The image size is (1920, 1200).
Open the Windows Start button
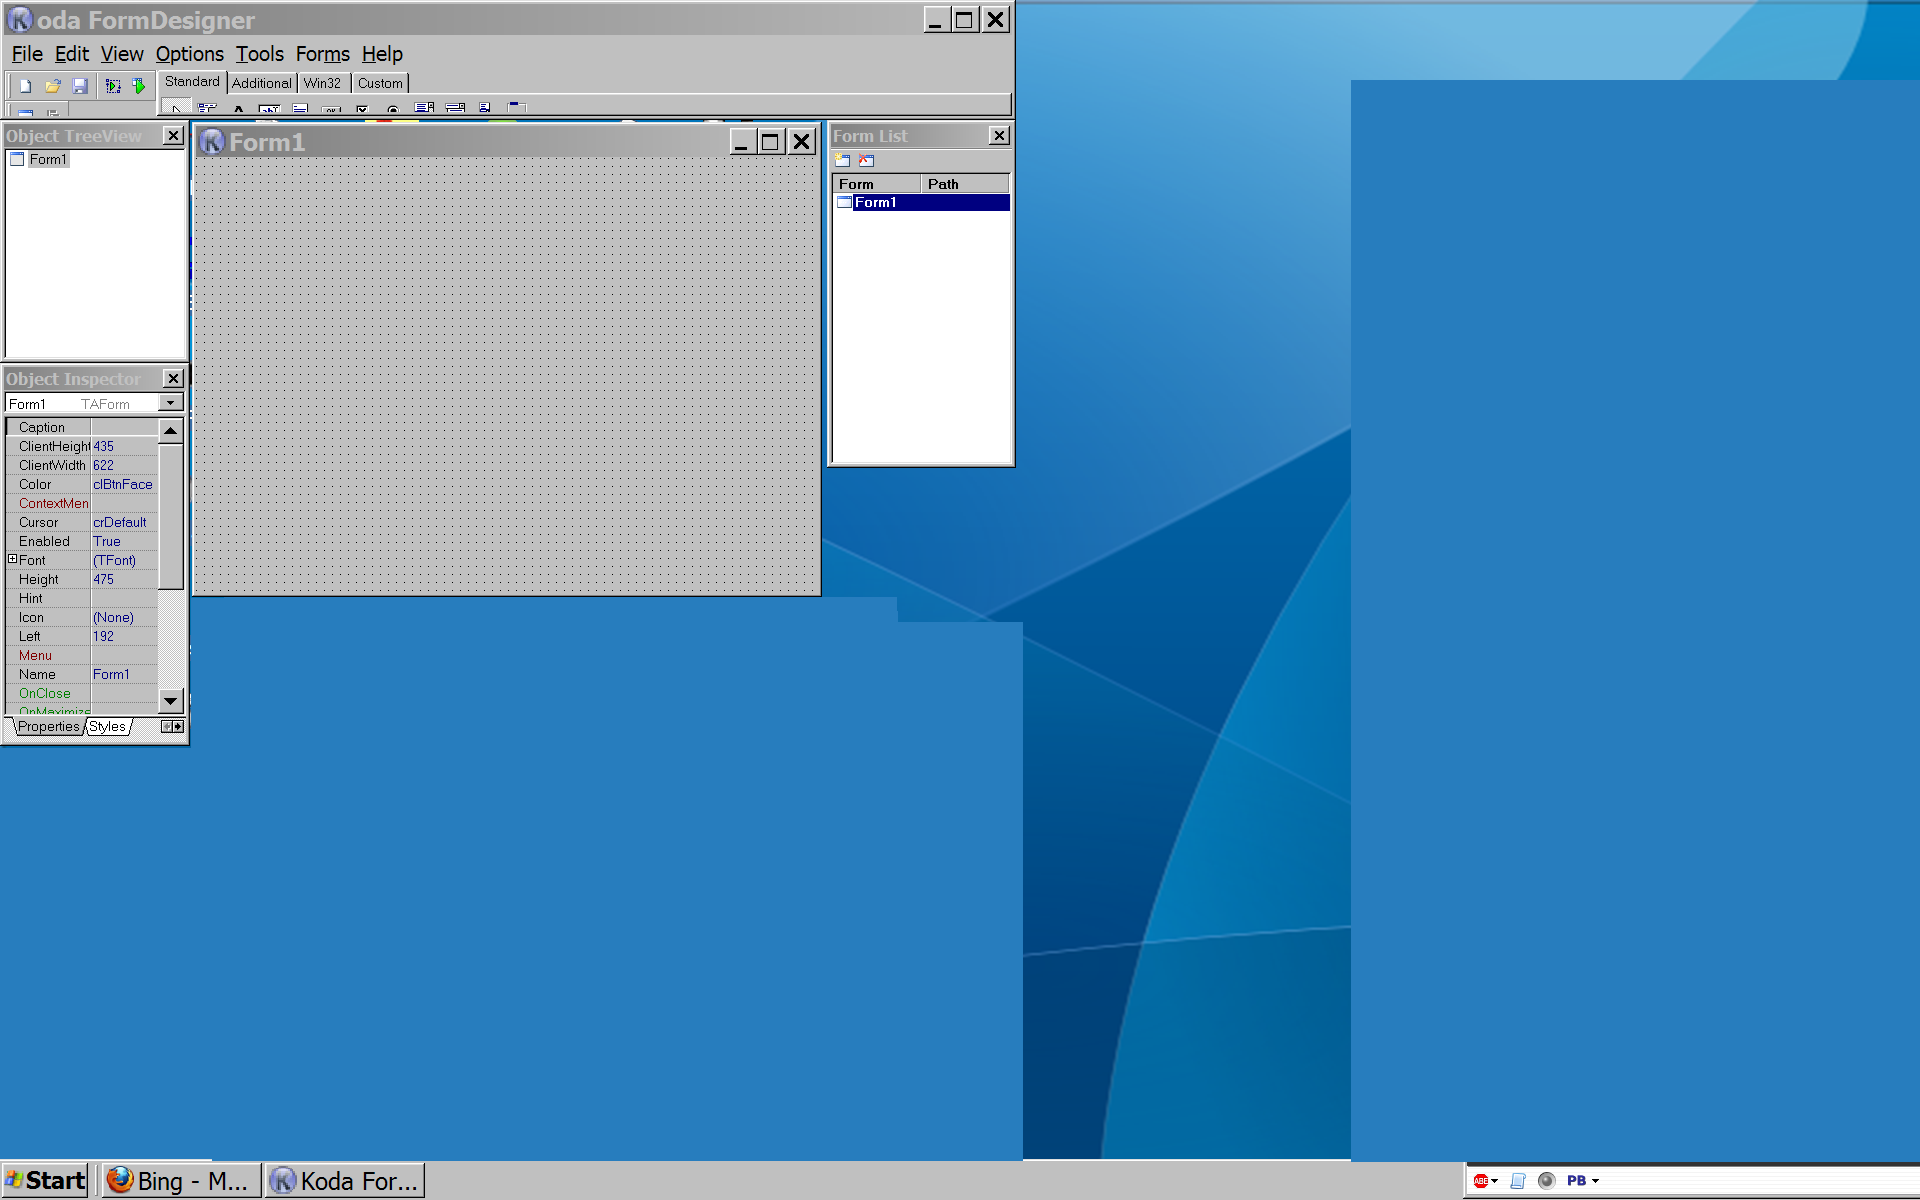point(45,1181)
